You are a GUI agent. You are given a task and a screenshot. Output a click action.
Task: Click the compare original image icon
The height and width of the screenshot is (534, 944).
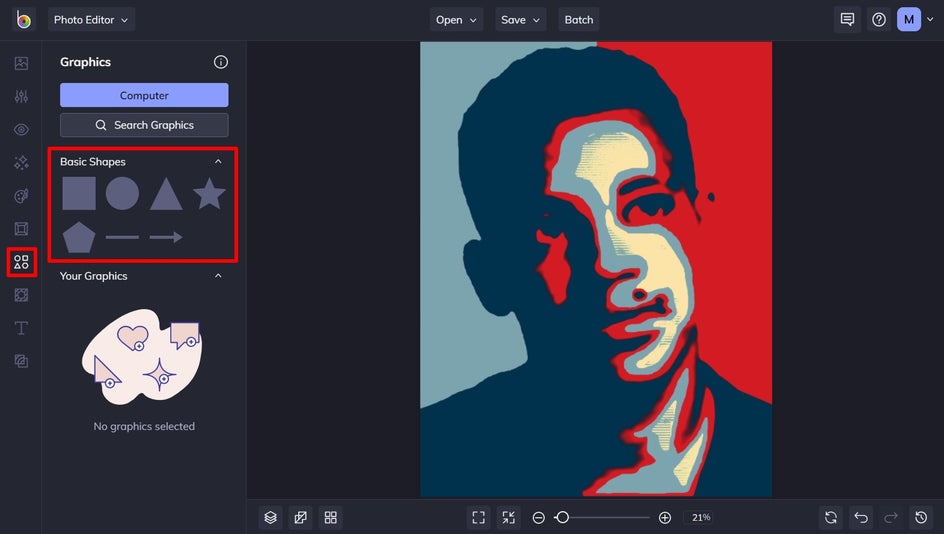[300, 517]
